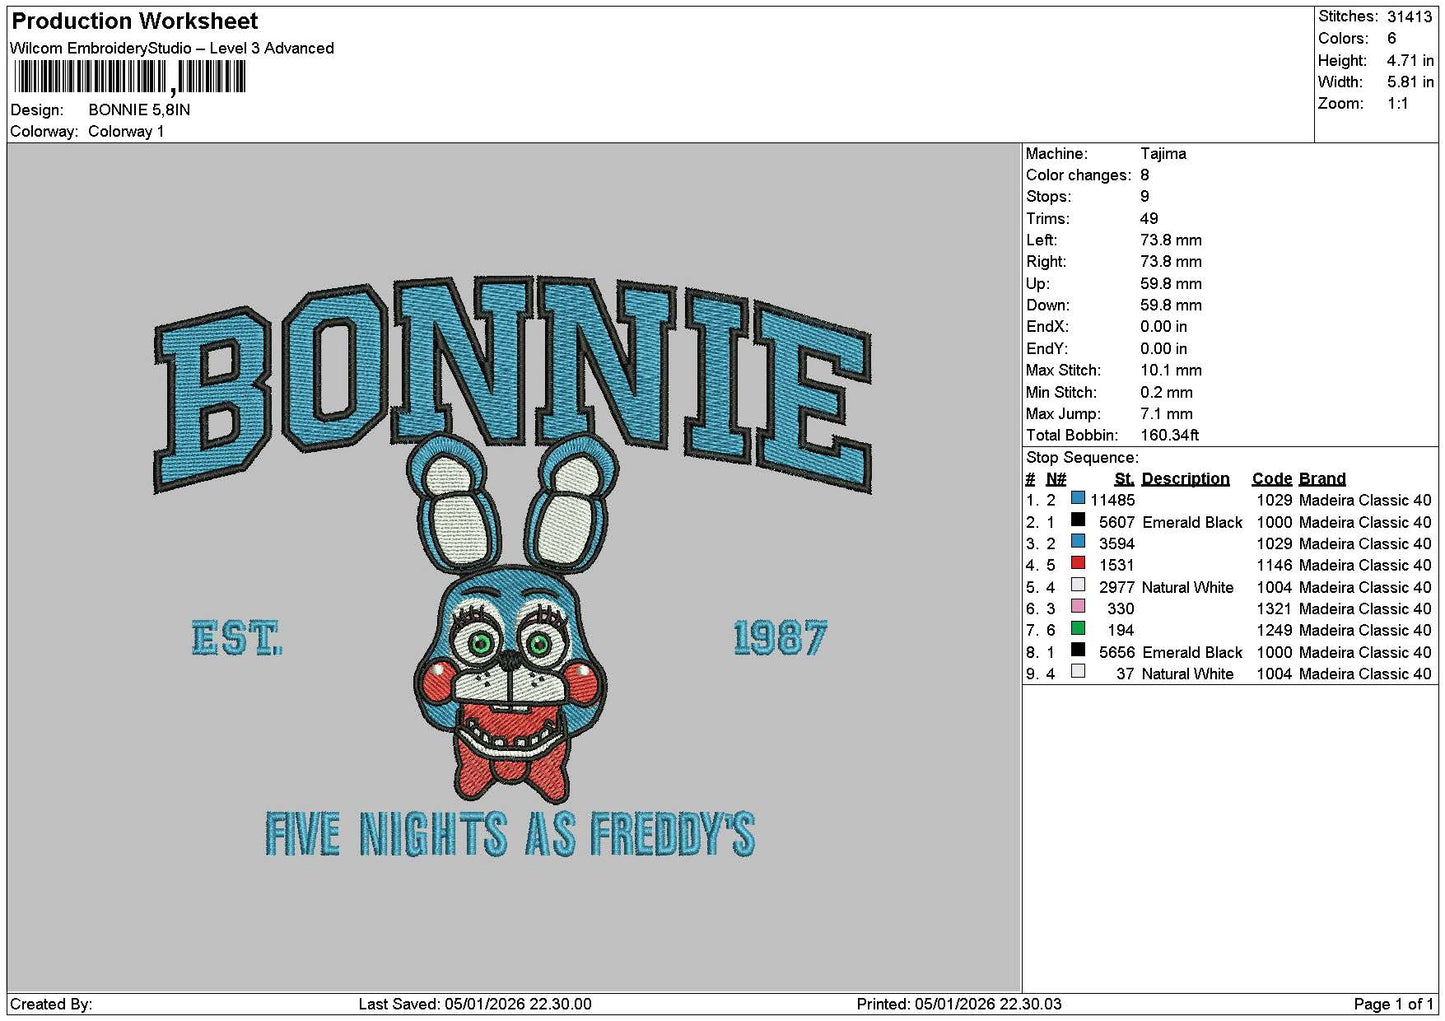
Task: Click the 'N#' column header
Action: pyautogui.click(x=1056, y=479)
